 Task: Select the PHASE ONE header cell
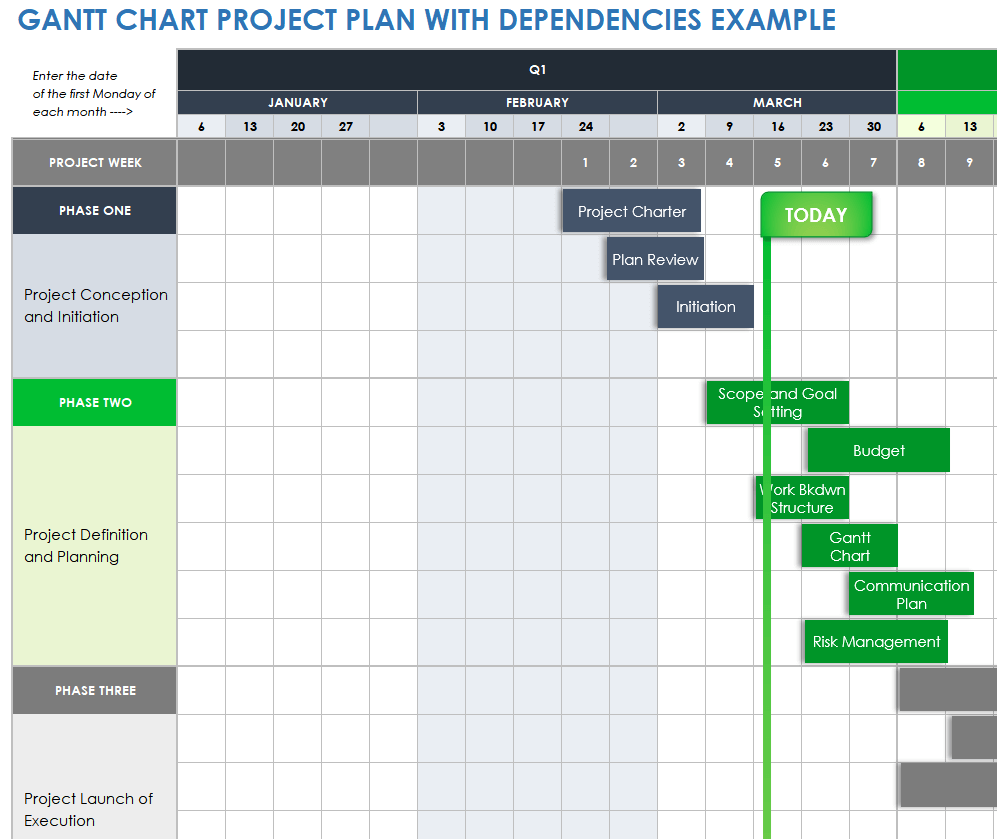pyautogui.click(x=95, y=211)
